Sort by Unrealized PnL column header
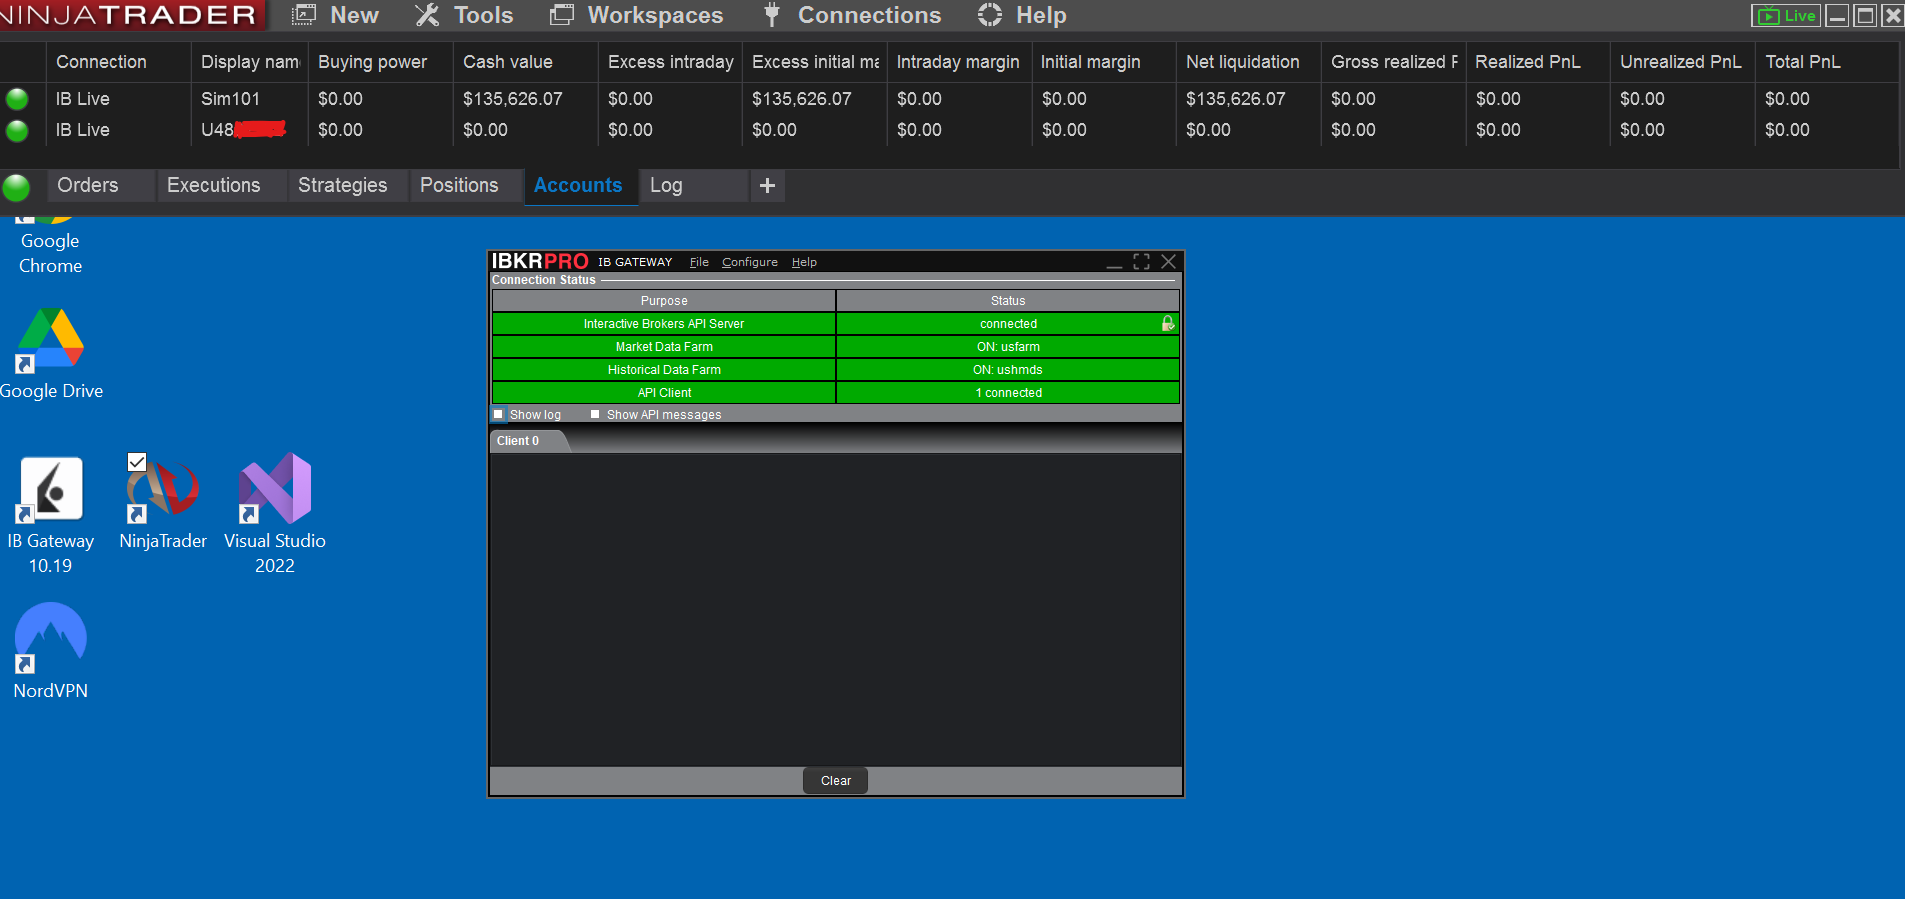 [x=1682, y=62]
